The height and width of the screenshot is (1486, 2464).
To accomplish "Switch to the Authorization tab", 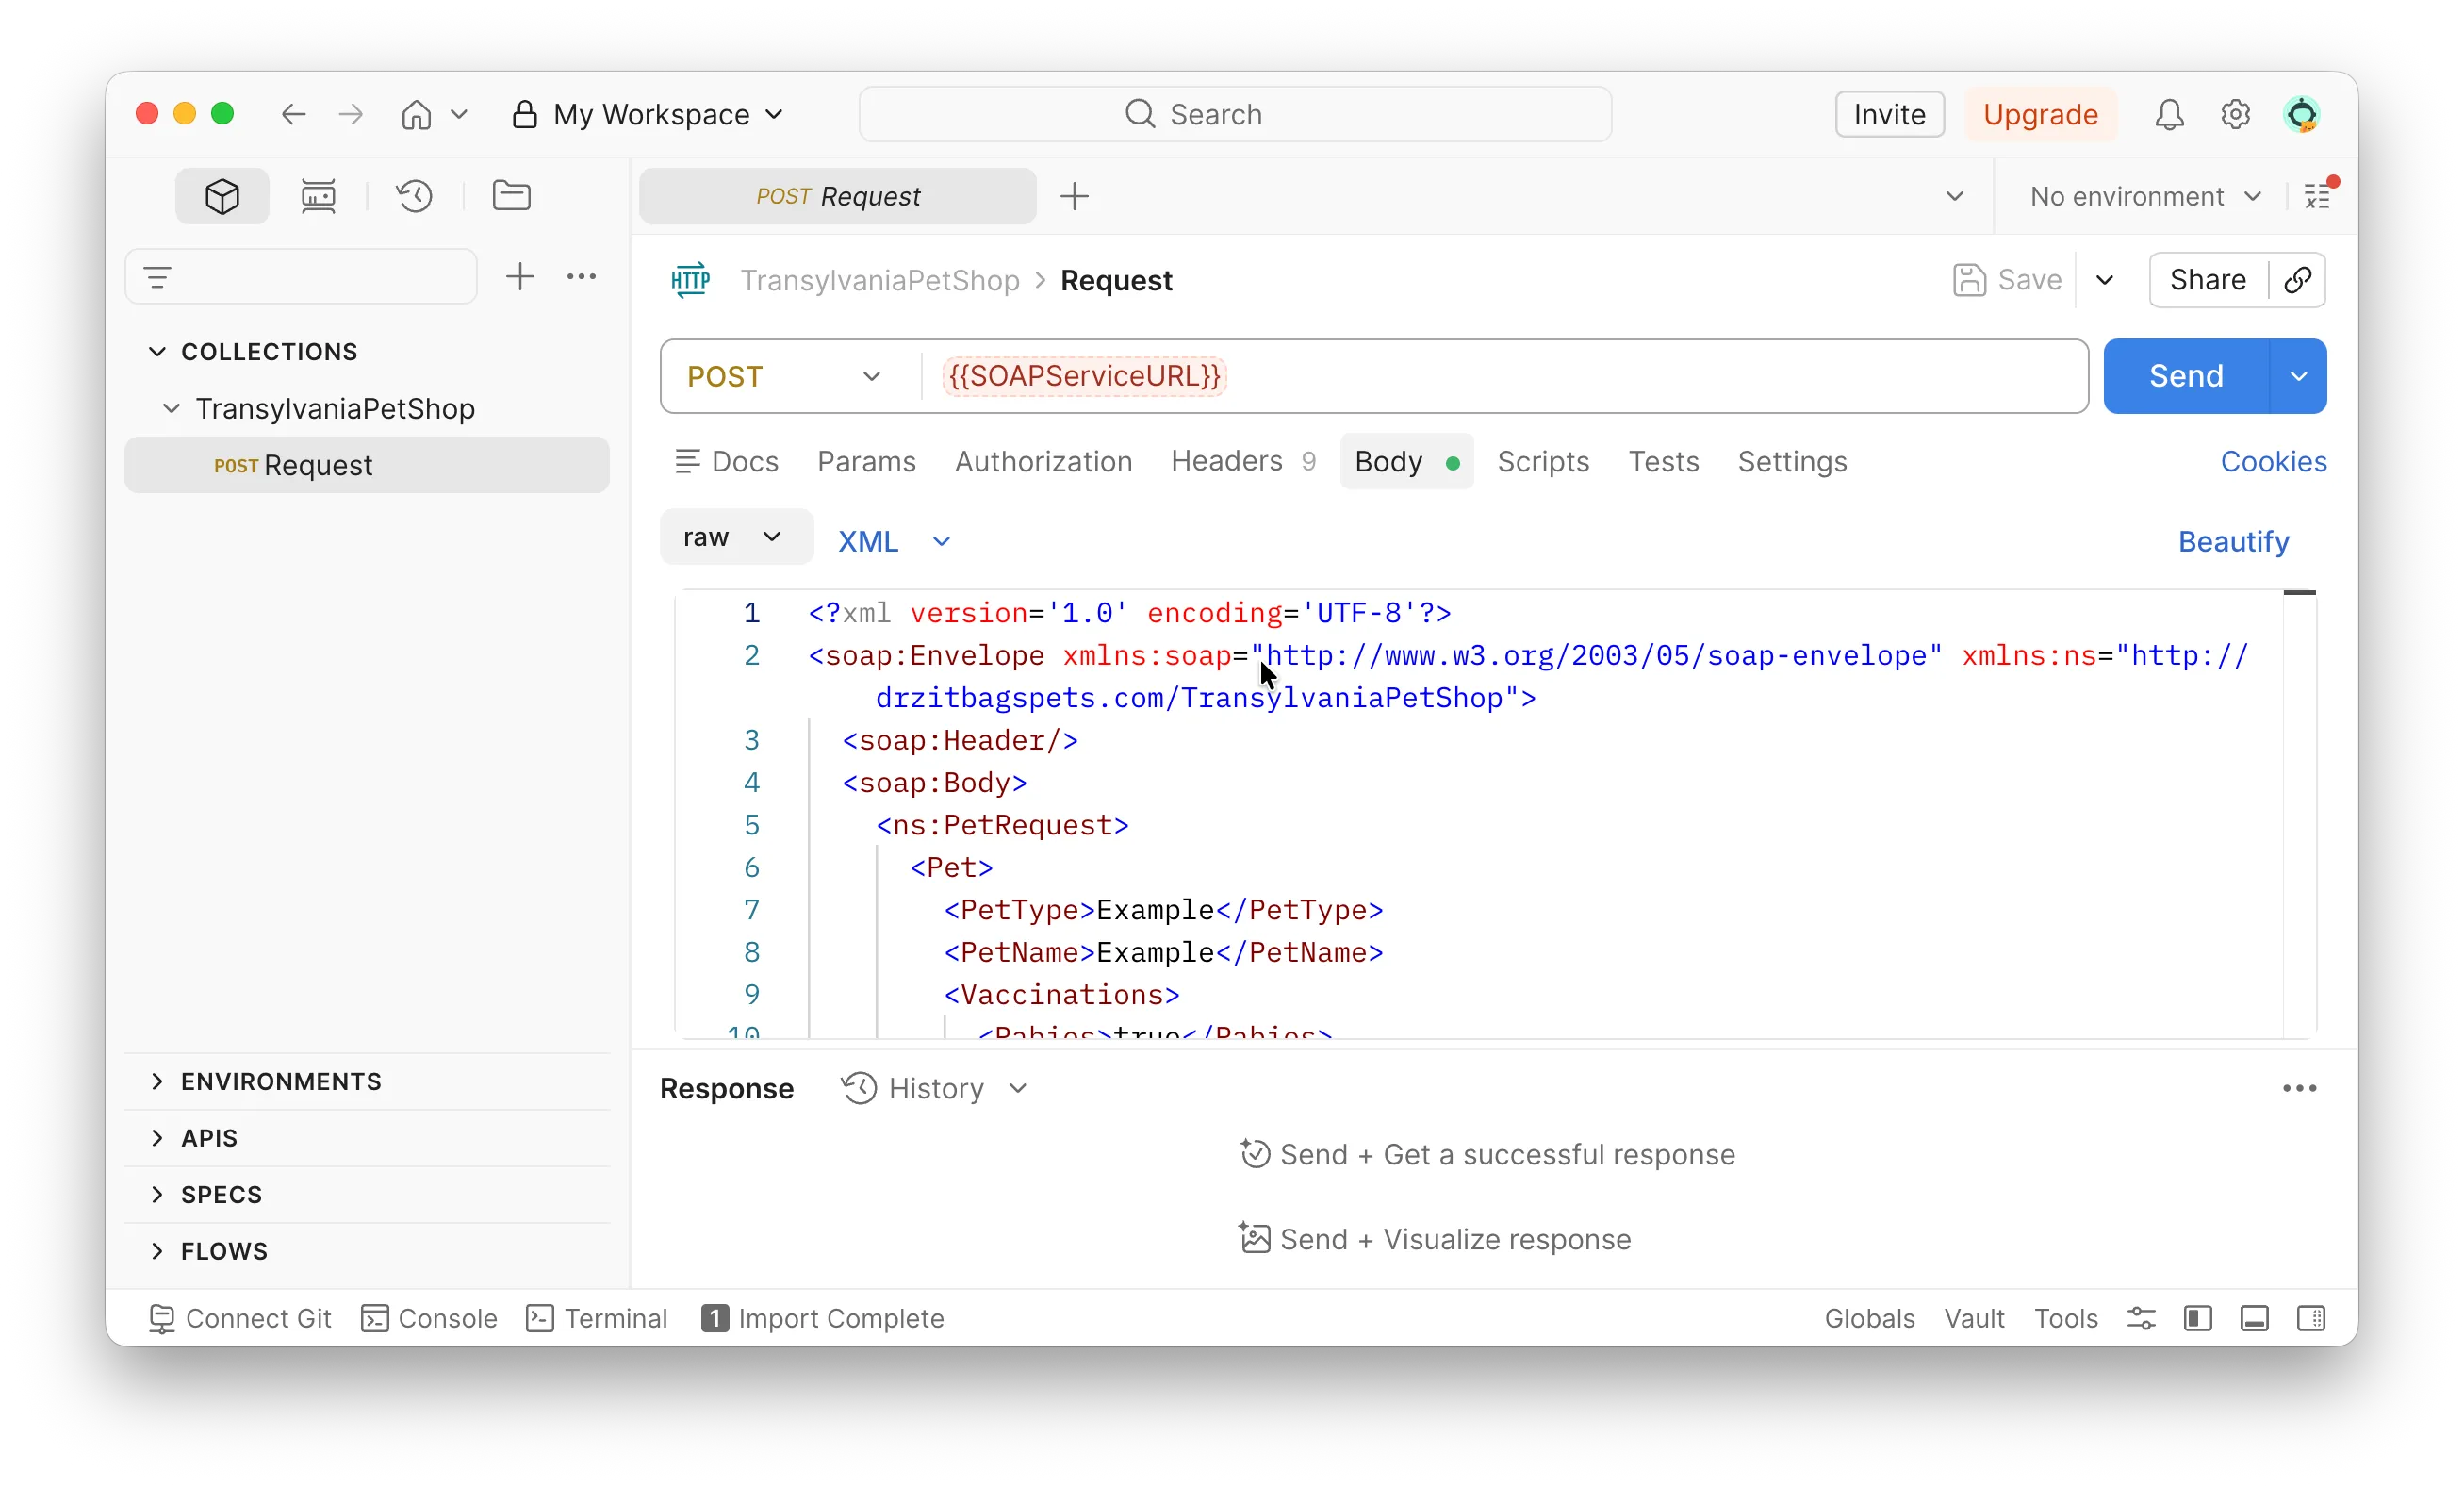I will click(1043, 461).
